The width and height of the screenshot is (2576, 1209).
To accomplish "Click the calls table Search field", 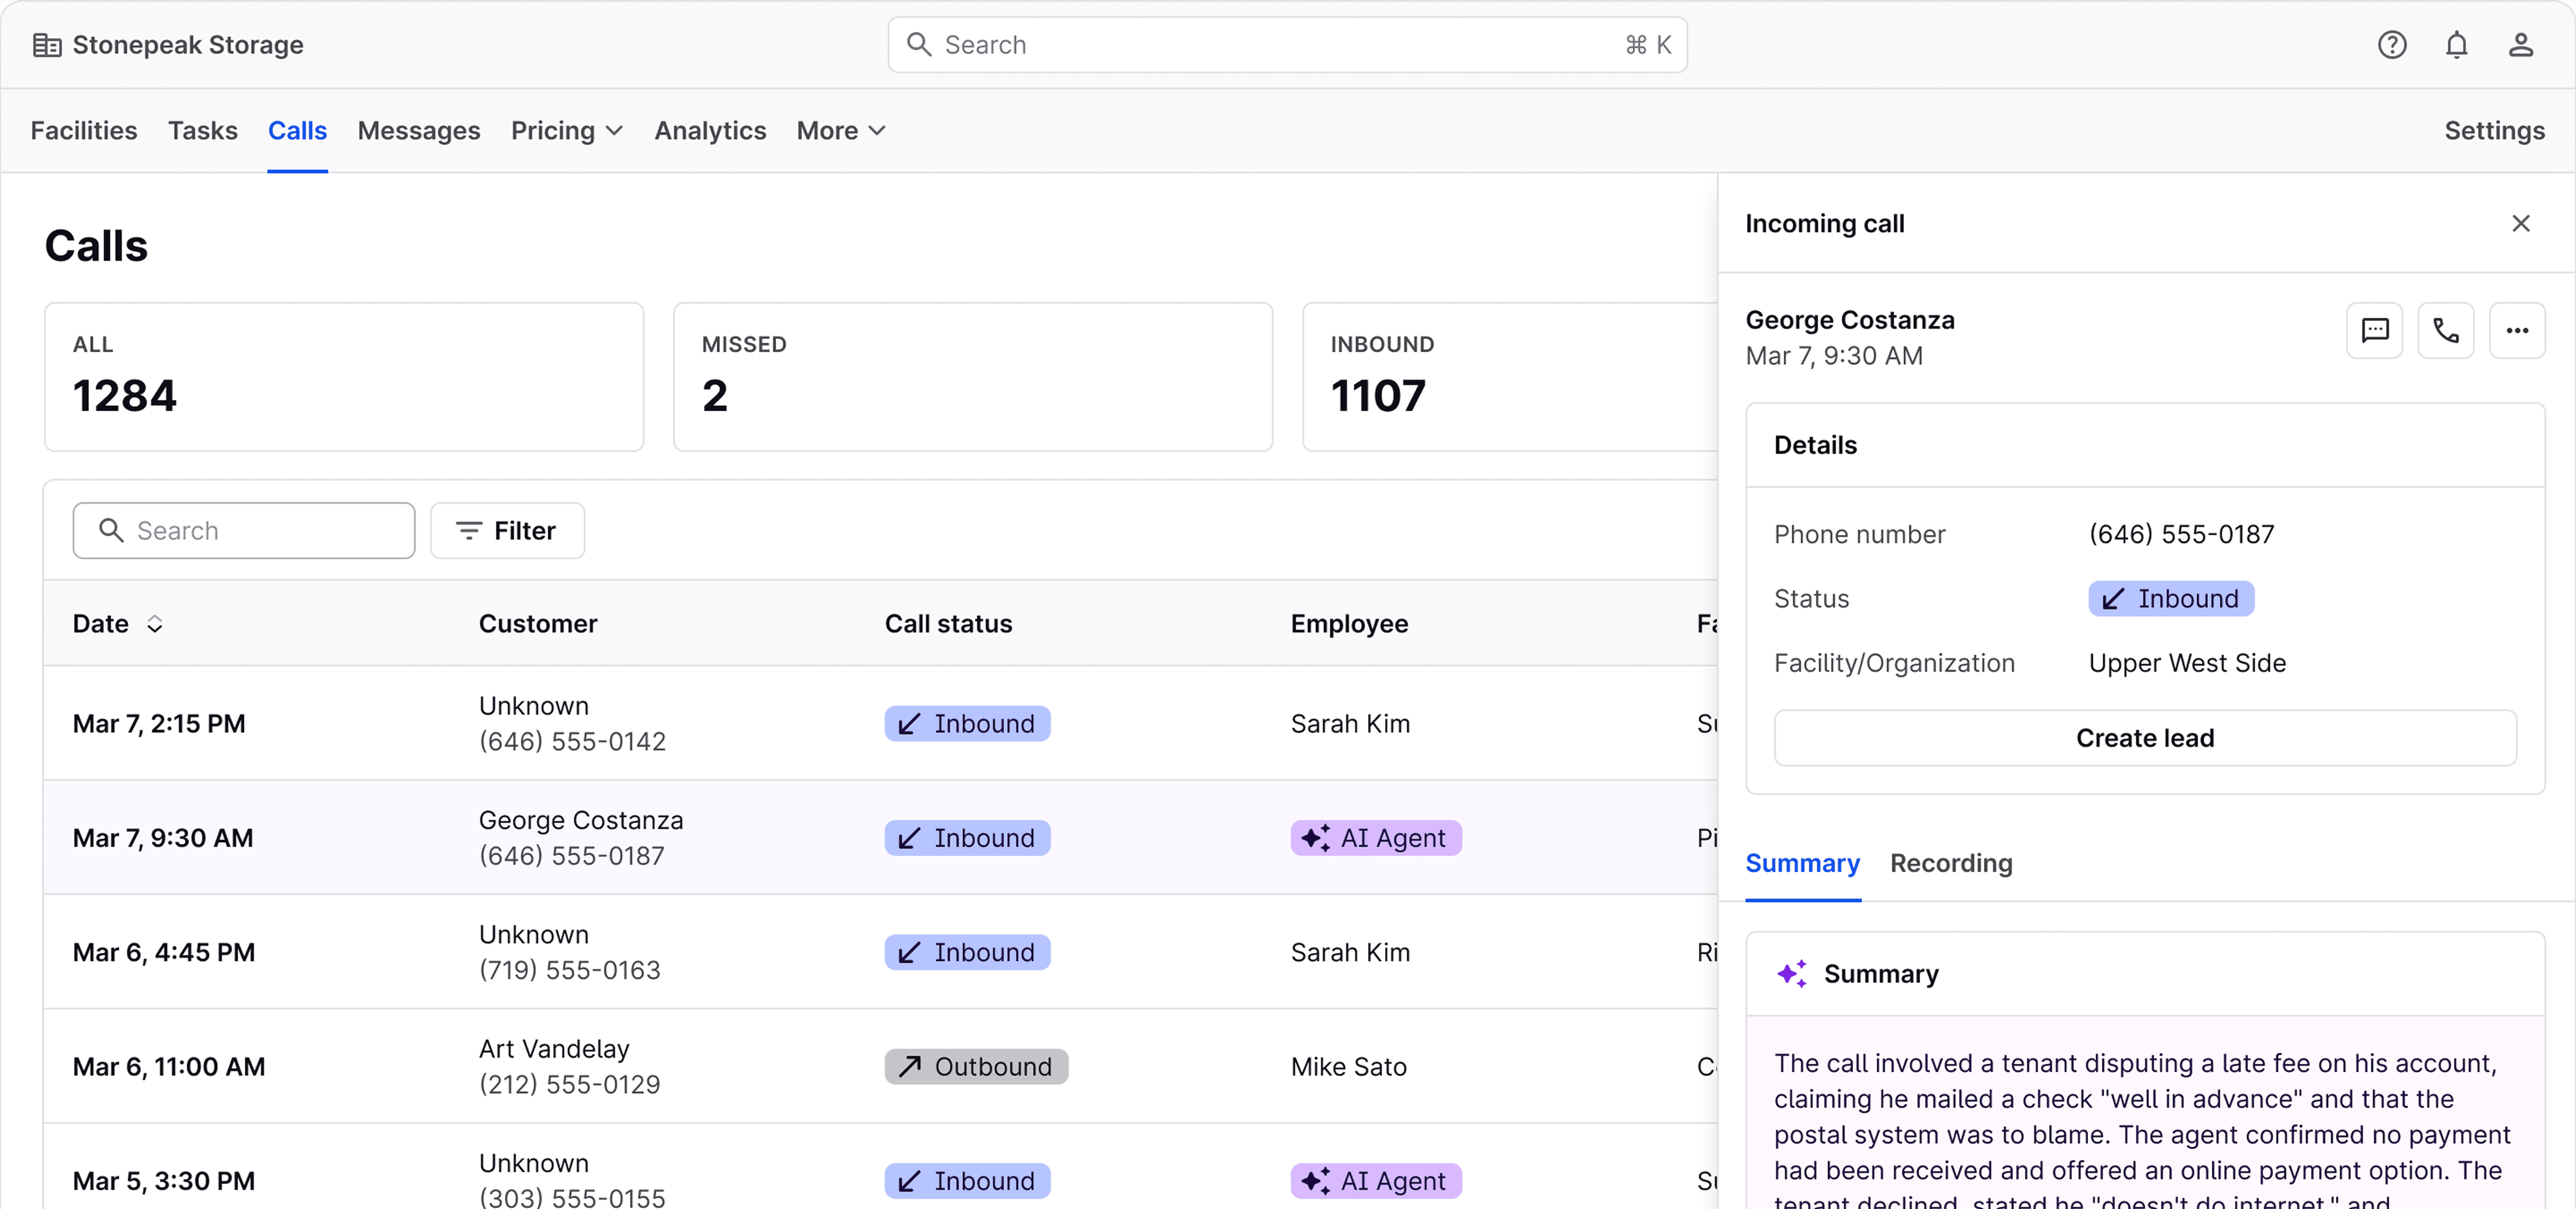I will (243, 530).
